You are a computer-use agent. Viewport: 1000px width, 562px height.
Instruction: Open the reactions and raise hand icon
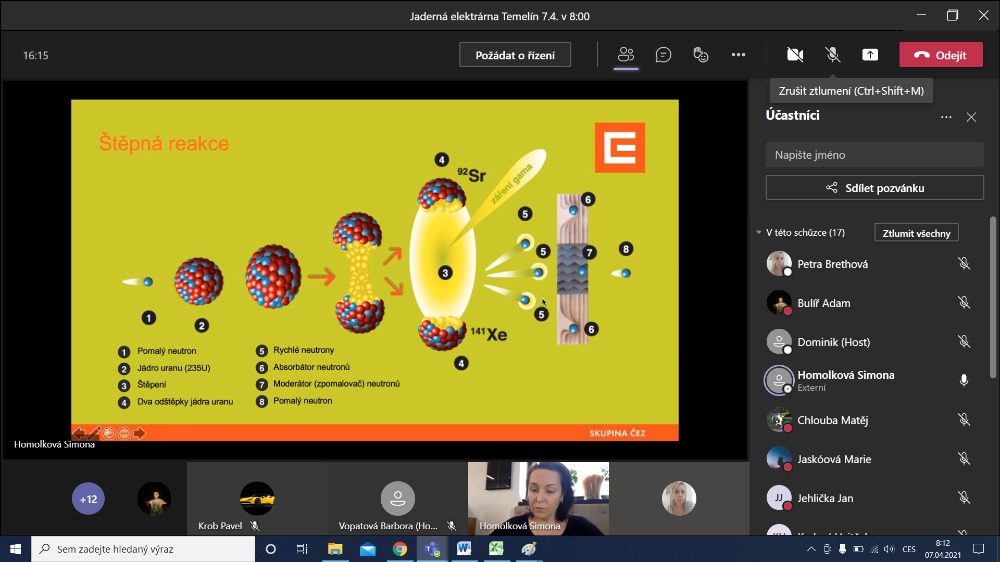tap(701, 55)
